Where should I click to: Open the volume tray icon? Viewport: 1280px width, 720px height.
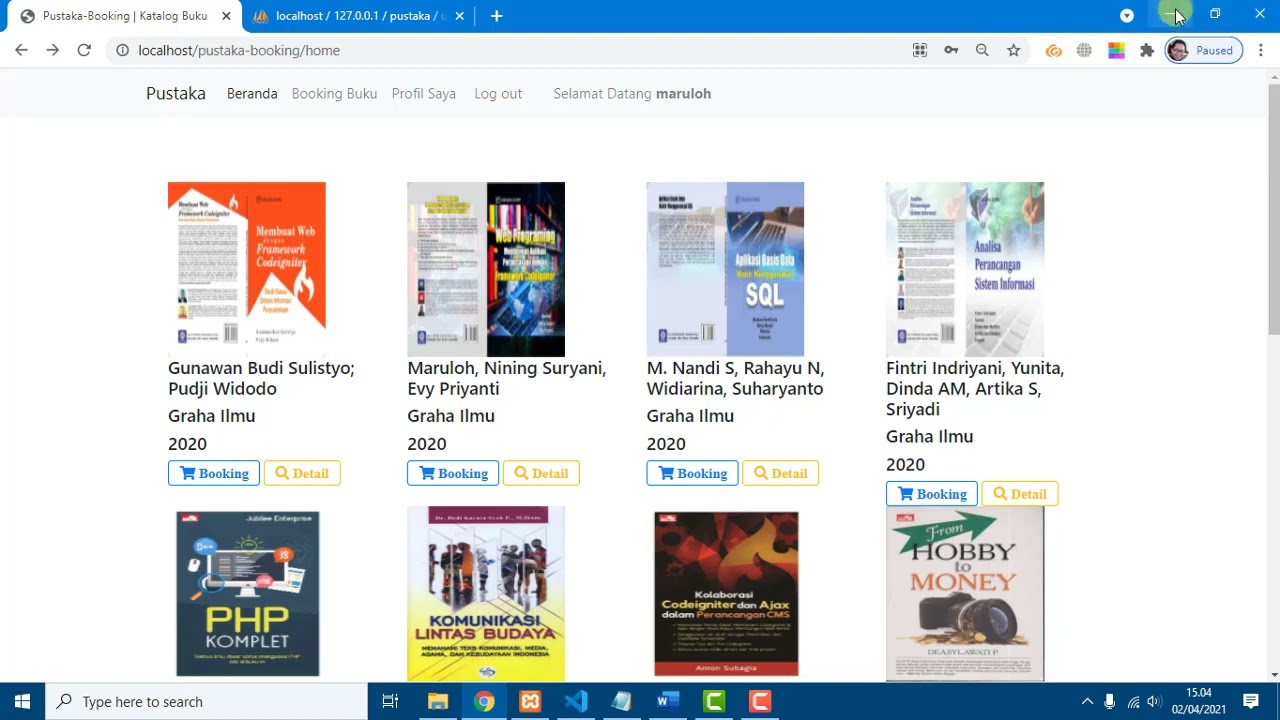point(1155,701)
